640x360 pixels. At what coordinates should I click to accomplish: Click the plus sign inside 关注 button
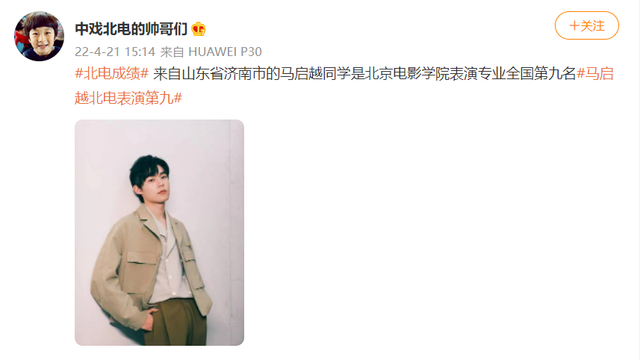(x=574, y=26)
